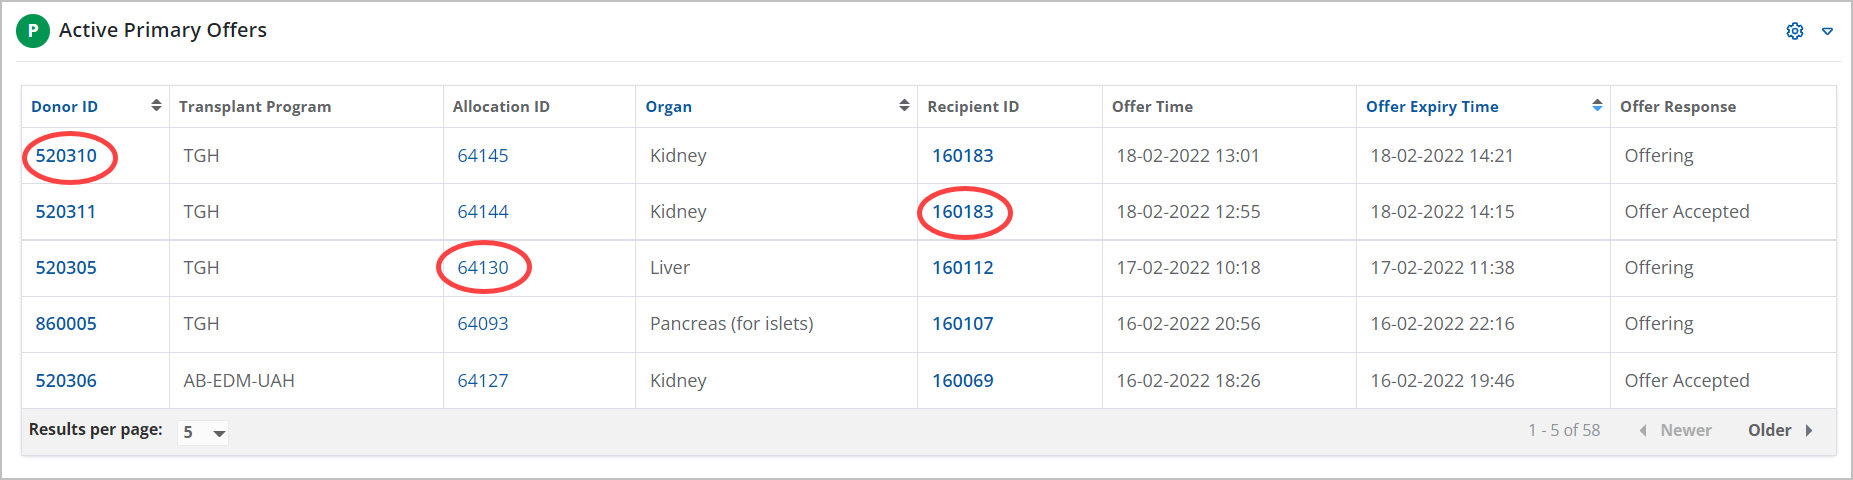Click the Newer left arrow icon
Screen dimensions: 1853x480
[1643, 430]
